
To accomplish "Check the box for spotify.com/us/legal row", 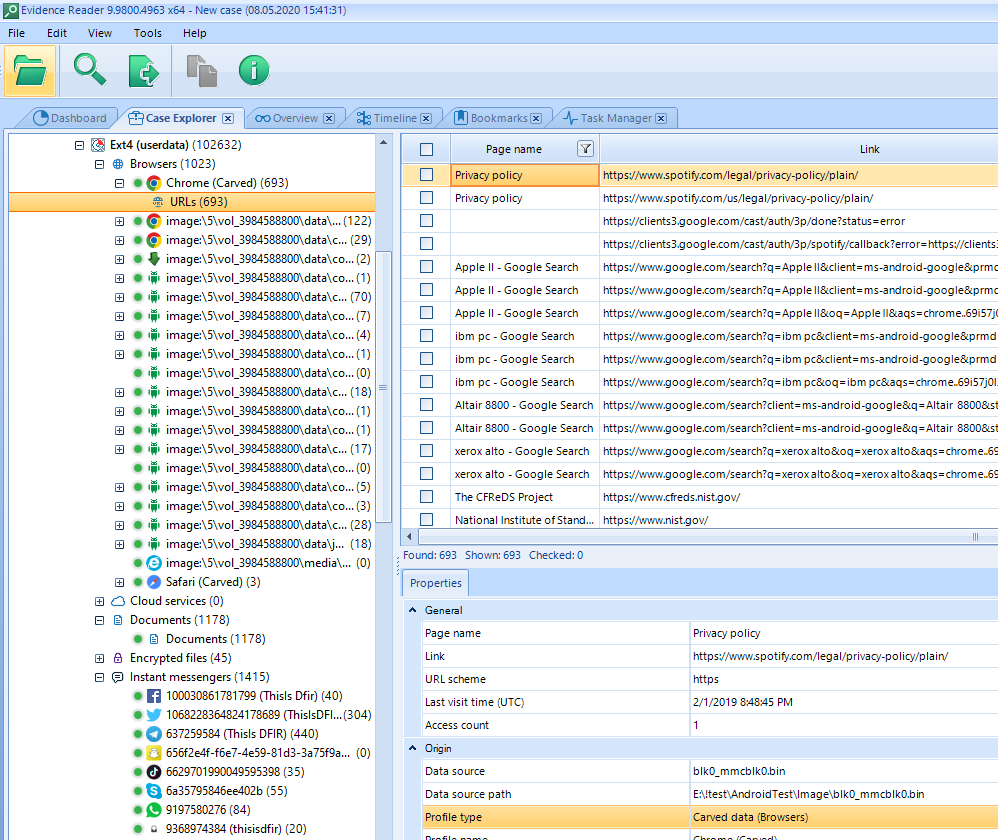I will (426, 198).
